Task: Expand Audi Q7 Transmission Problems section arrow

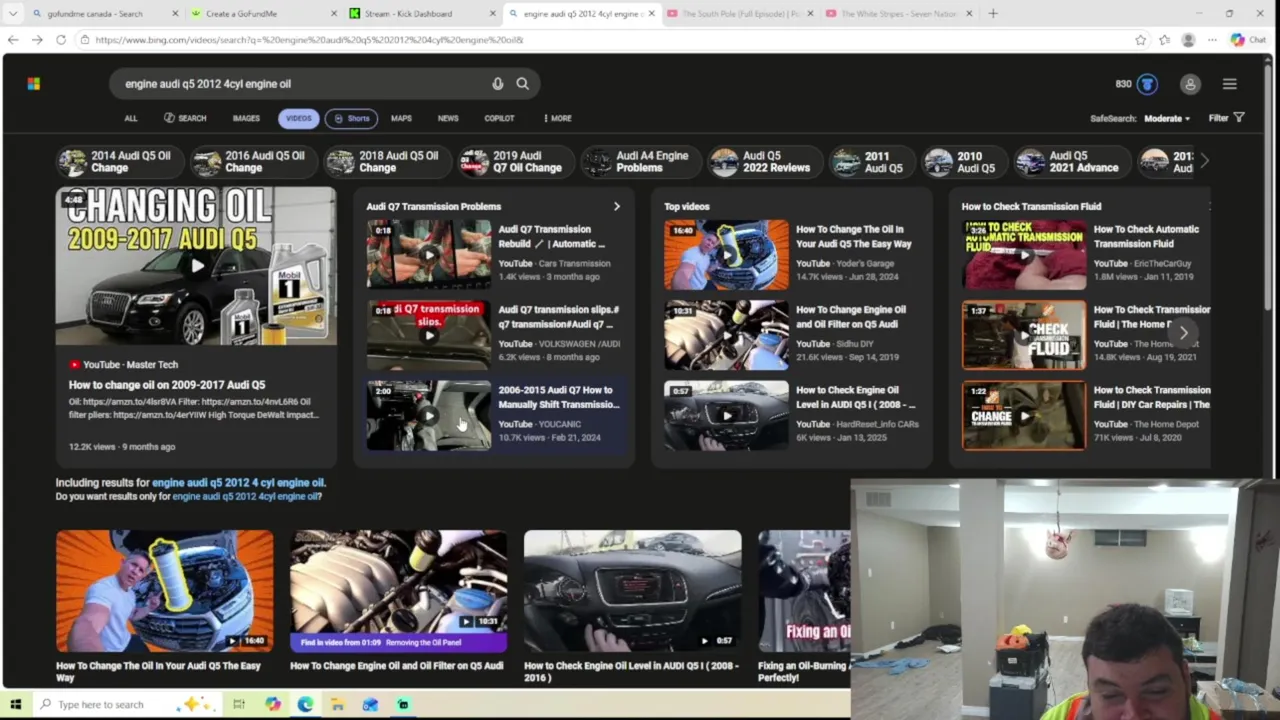Action: pos(616,207)
